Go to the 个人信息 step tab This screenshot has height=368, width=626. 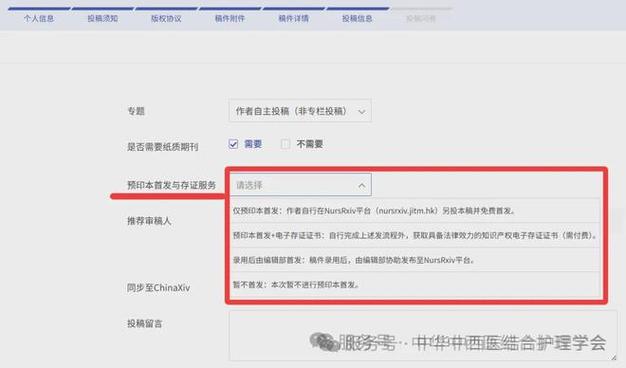39,18
